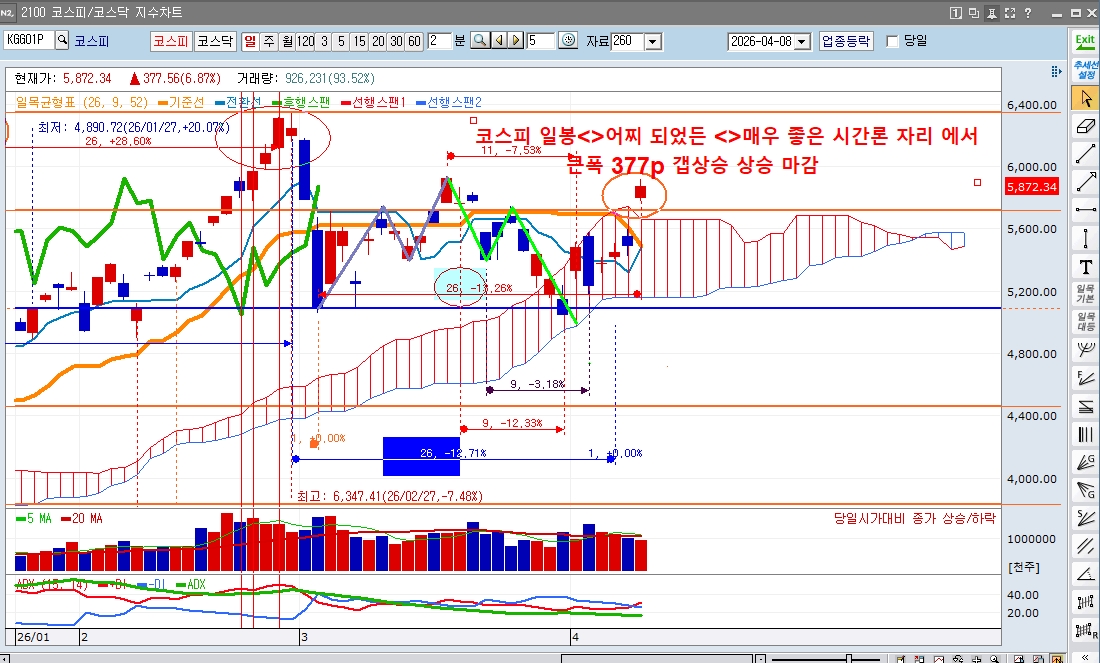Pick the text (T) annotation tool
Image resolution: width=1100 pixels, height=663 pixels.
click(1085, 266)
